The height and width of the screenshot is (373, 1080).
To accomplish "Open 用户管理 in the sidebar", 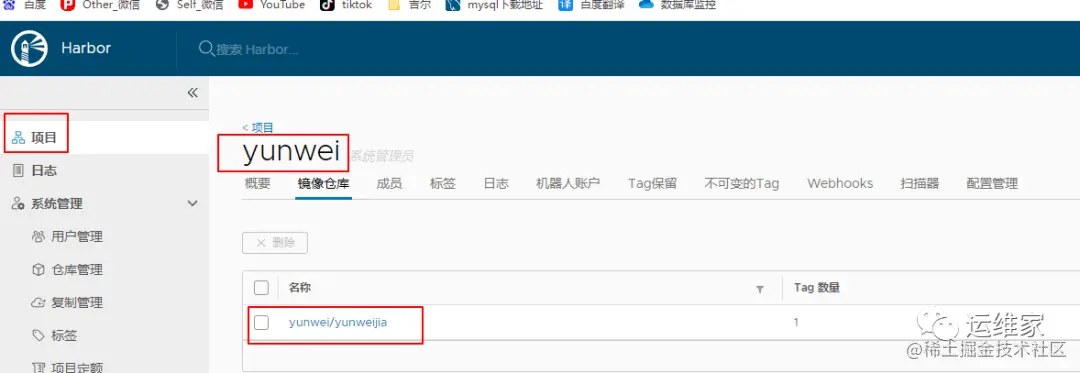I will click(x=77, y=237).
